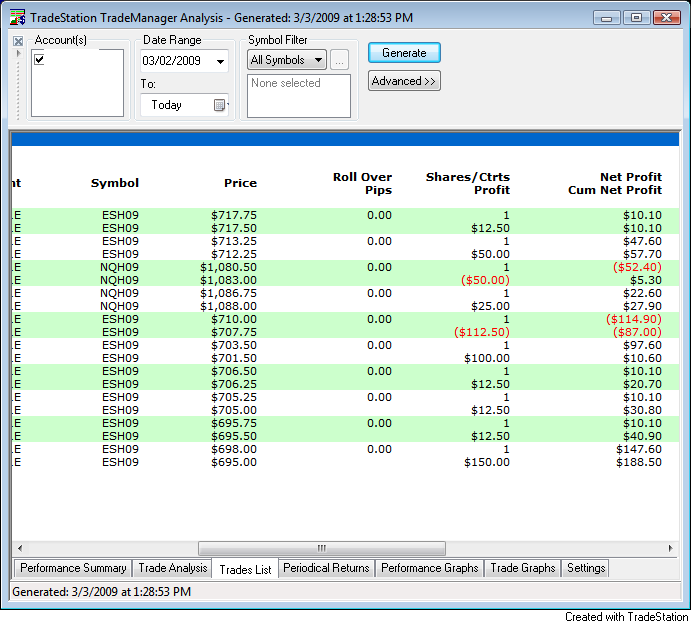The image size is (691, 623).
Task: Open the 03/02/2009 date dropdown
Action: [220, 61]
